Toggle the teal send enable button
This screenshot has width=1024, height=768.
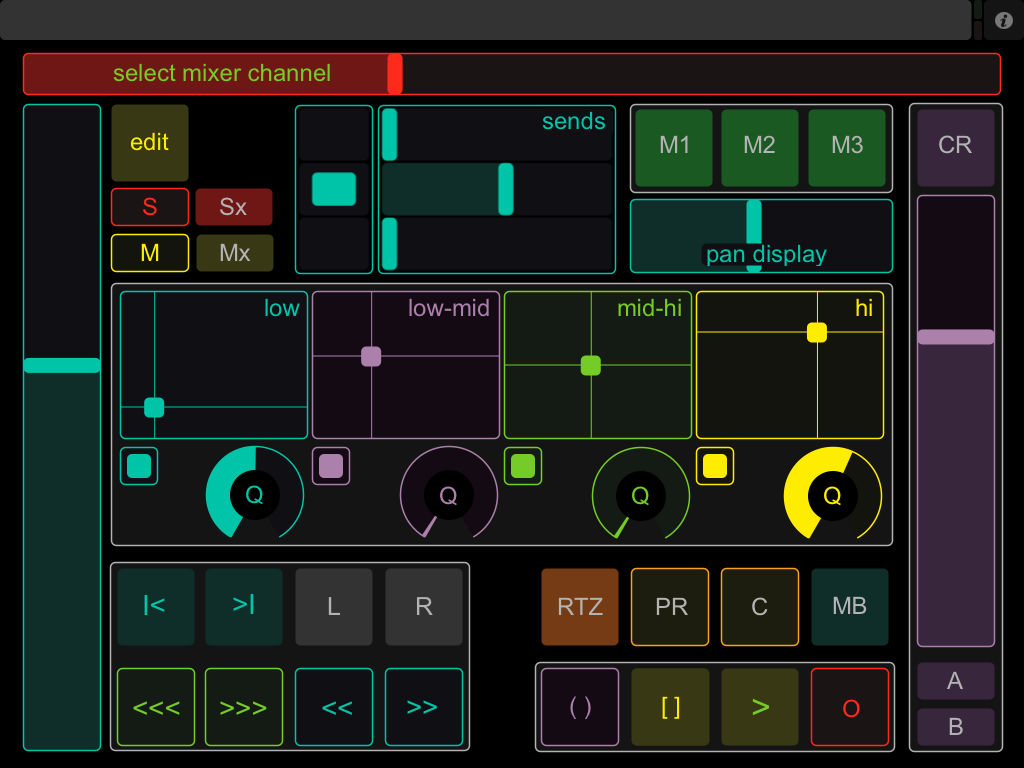[x=334, y=189]
